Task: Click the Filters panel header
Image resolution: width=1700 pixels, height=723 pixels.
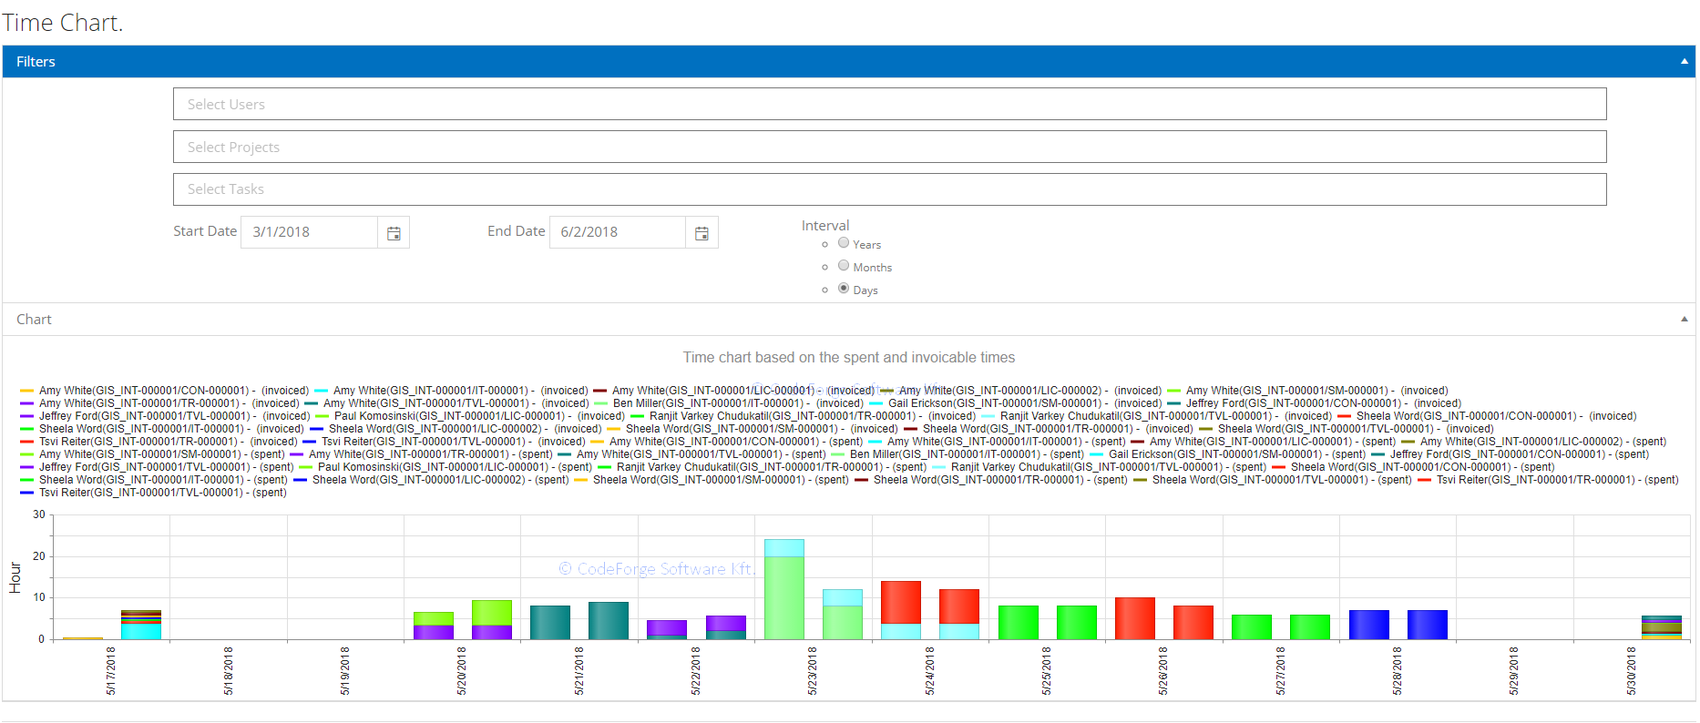Action: pyautogui.click(x=36, y=62)
